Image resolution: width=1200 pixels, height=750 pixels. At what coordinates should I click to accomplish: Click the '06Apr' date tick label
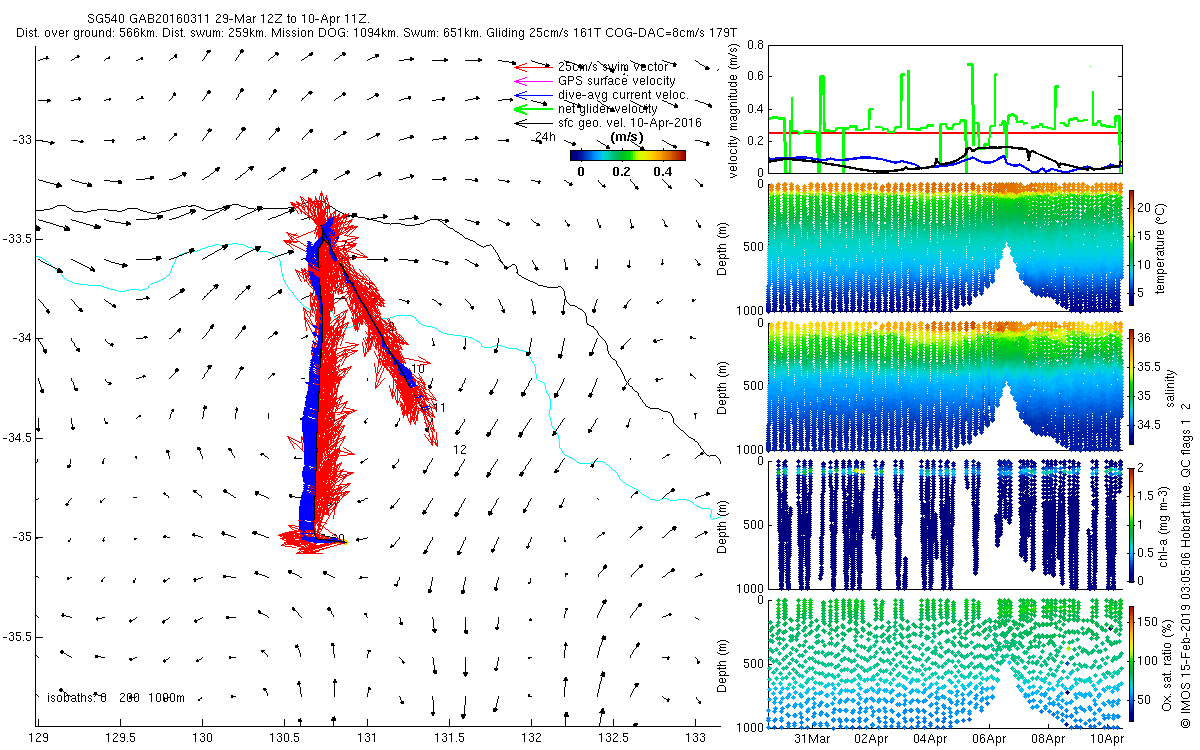pos(989,739)
